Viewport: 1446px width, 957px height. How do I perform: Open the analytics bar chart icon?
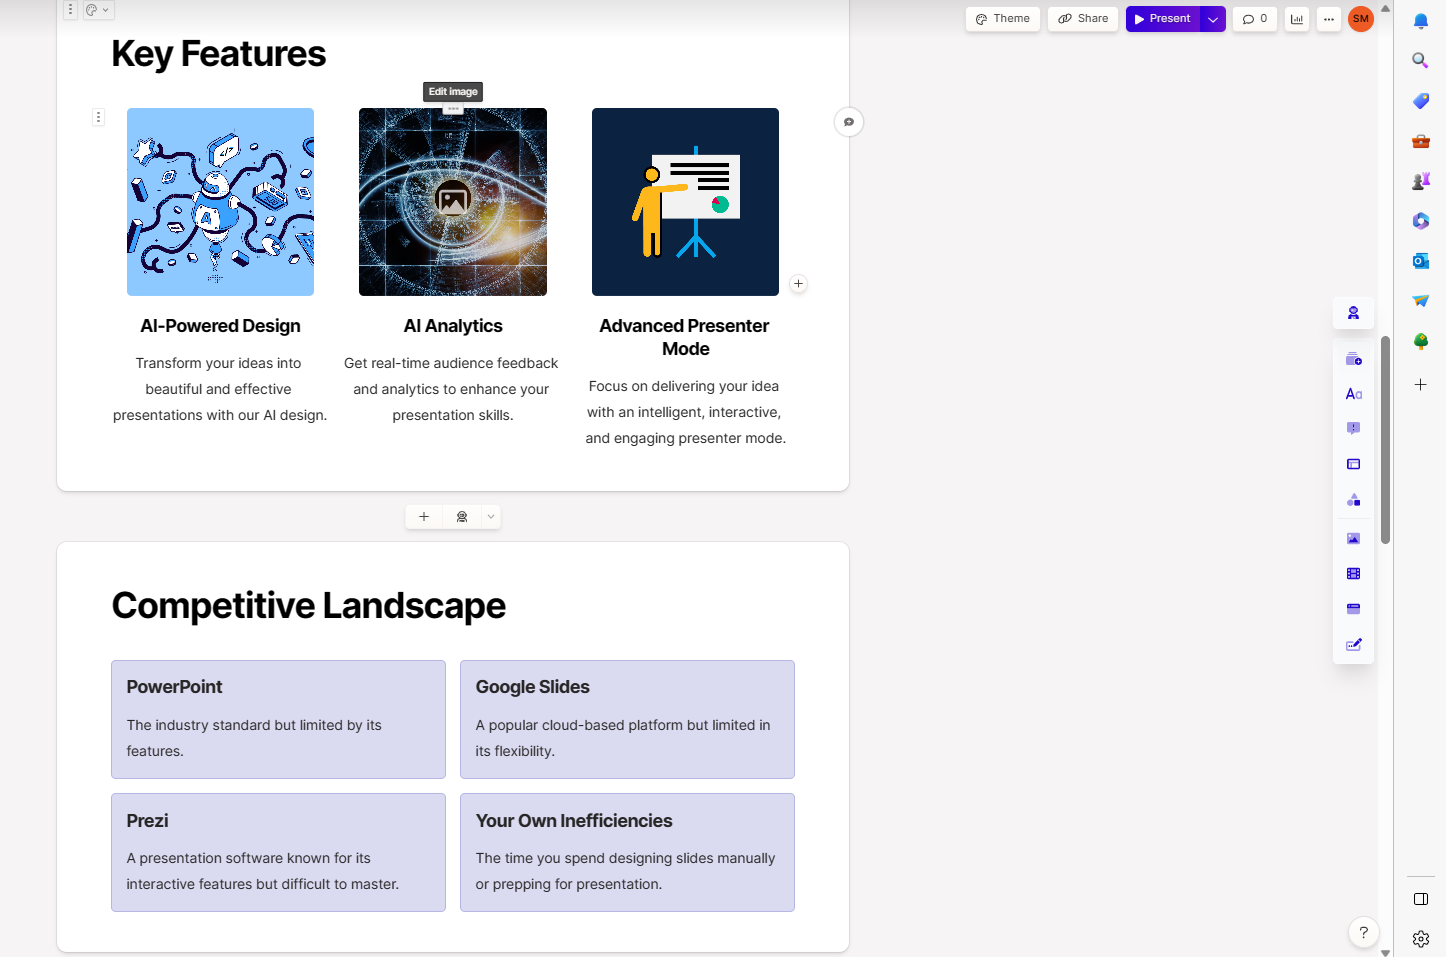(1297, 19)
